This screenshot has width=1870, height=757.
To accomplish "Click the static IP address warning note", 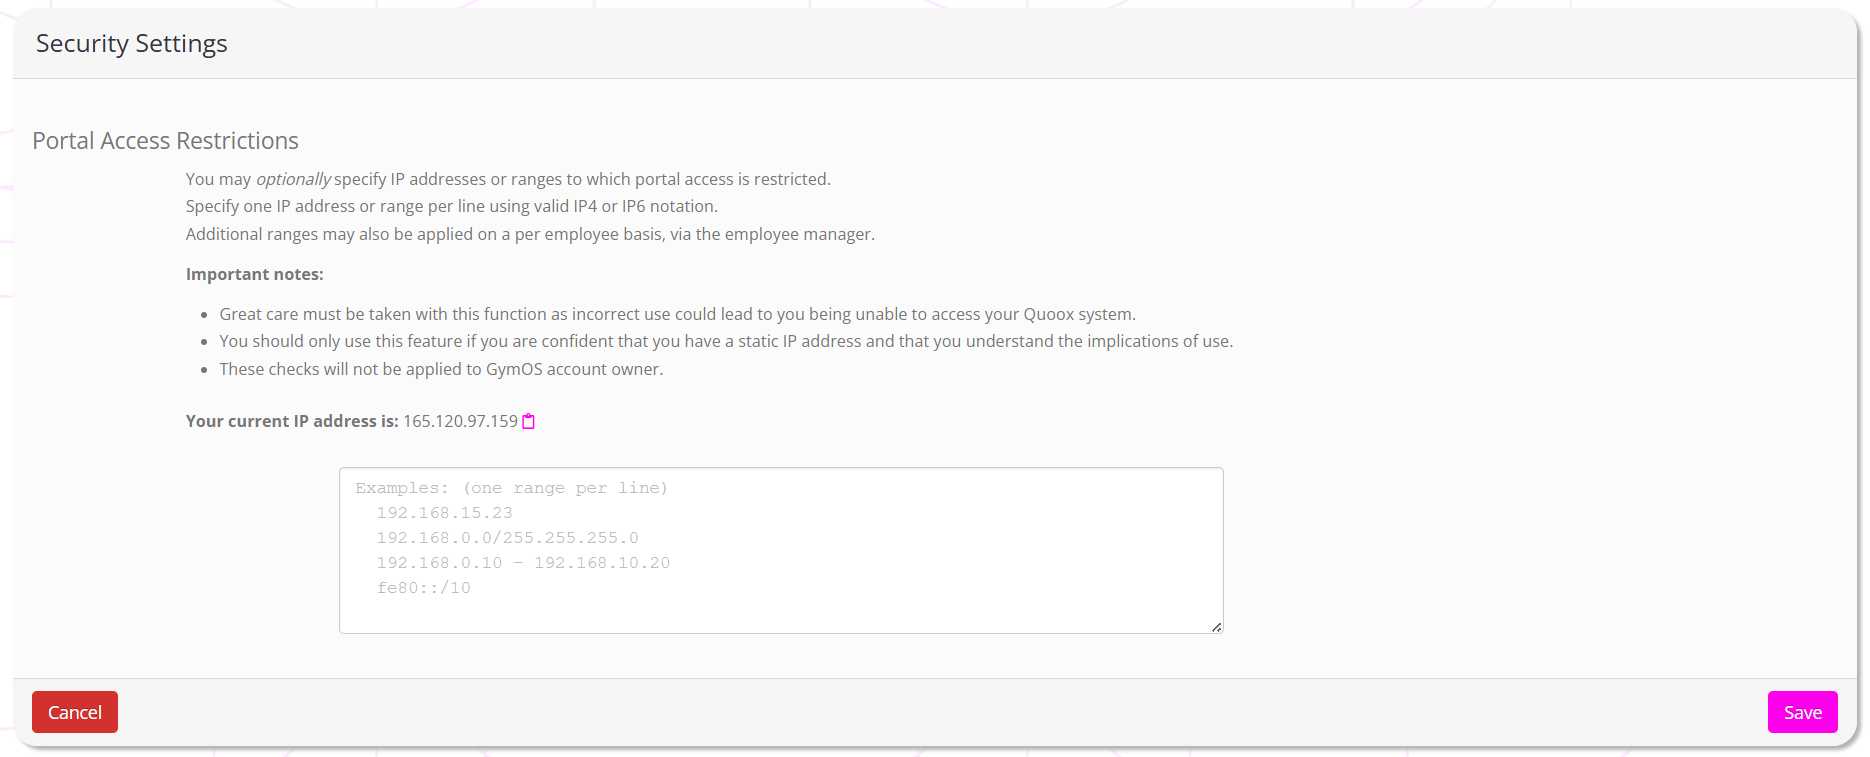I will [x=726, y=341].
